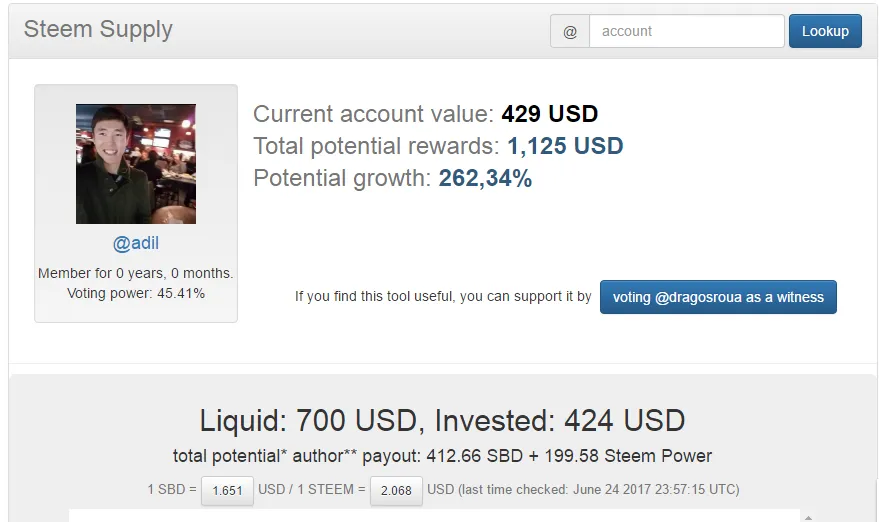The image size is (879, 522).
Task: Focus the account name input field
Action: click(687, 31)
